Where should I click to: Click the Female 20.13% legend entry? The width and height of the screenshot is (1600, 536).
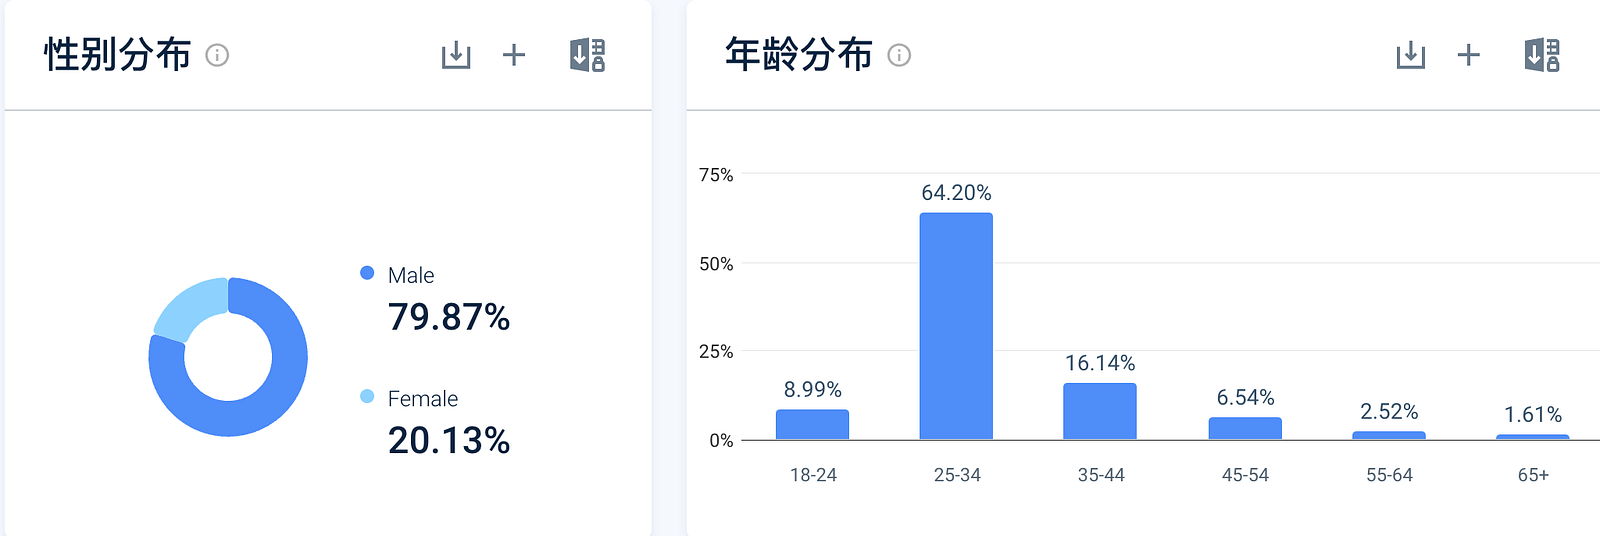click(435, 423)
